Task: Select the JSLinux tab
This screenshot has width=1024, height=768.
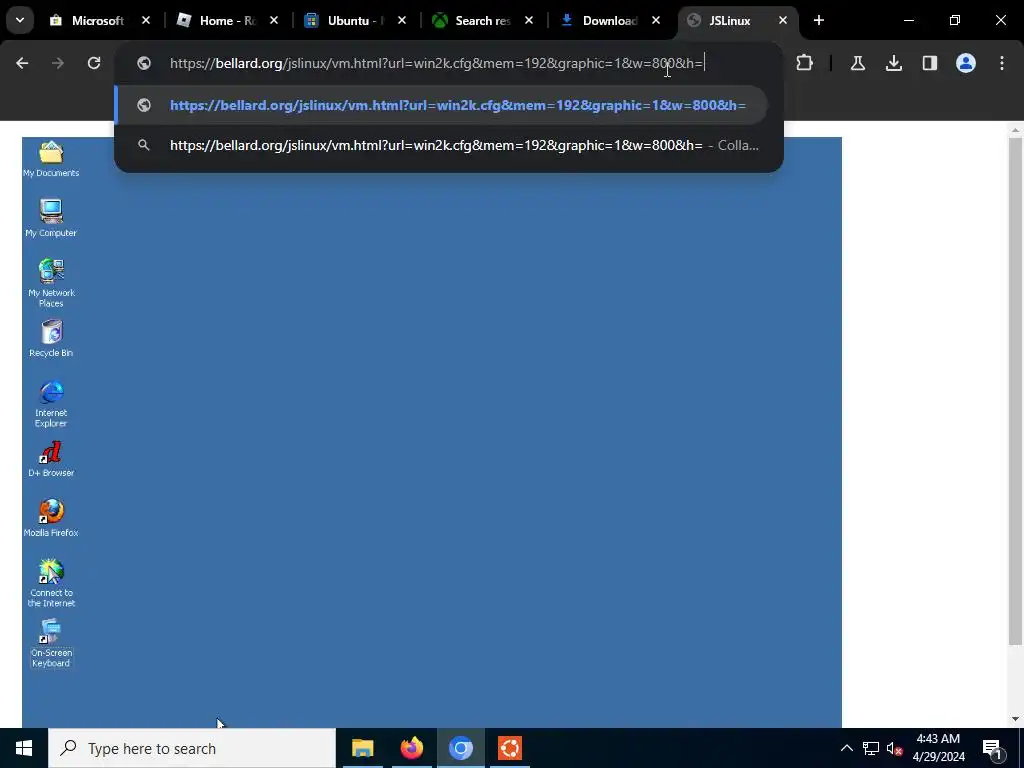Action: [x=729, y=20]
